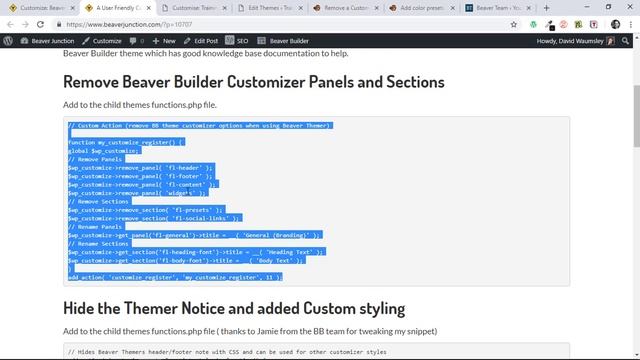The image size is (640, 360).
Task: Open the Customize link in admin bar
Action: point(102,41)
